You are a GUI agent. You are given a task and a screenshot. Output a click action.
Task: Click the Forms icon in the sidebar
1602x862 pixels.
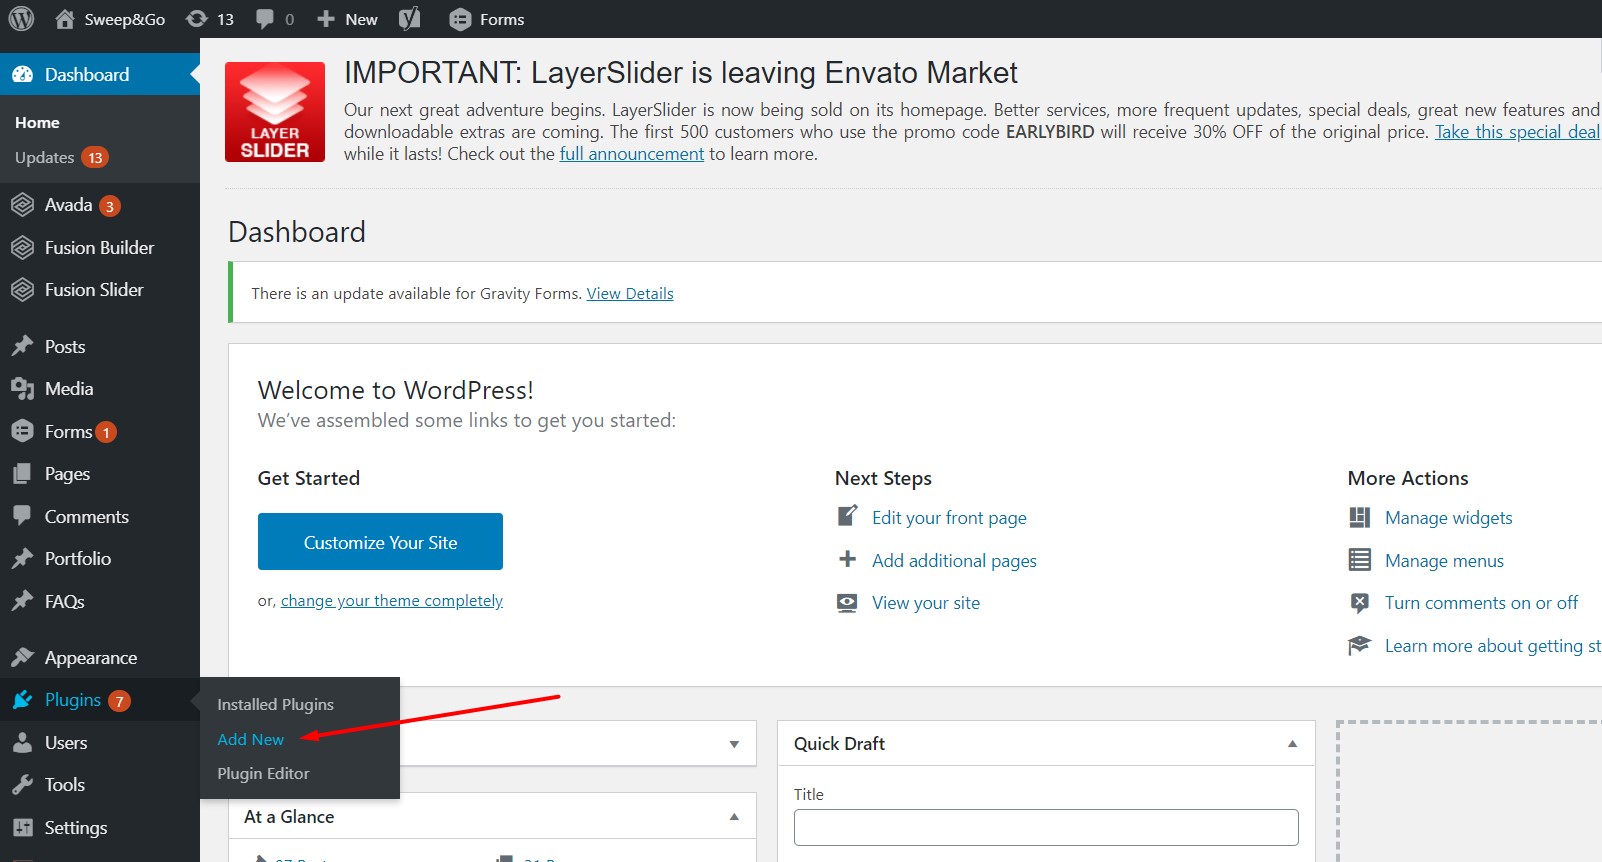click(22, 431)
